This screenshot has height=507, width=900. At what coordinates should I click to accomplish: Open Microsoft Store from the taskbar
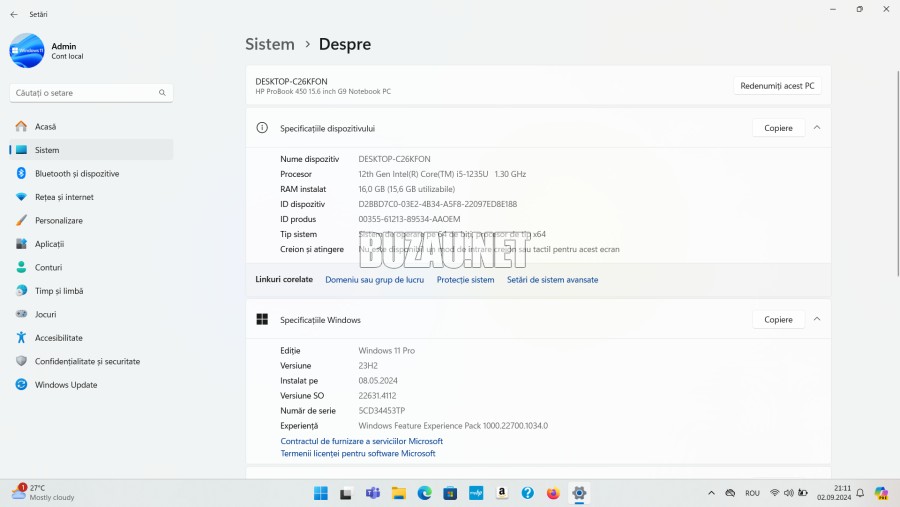(x=450, y=493)
